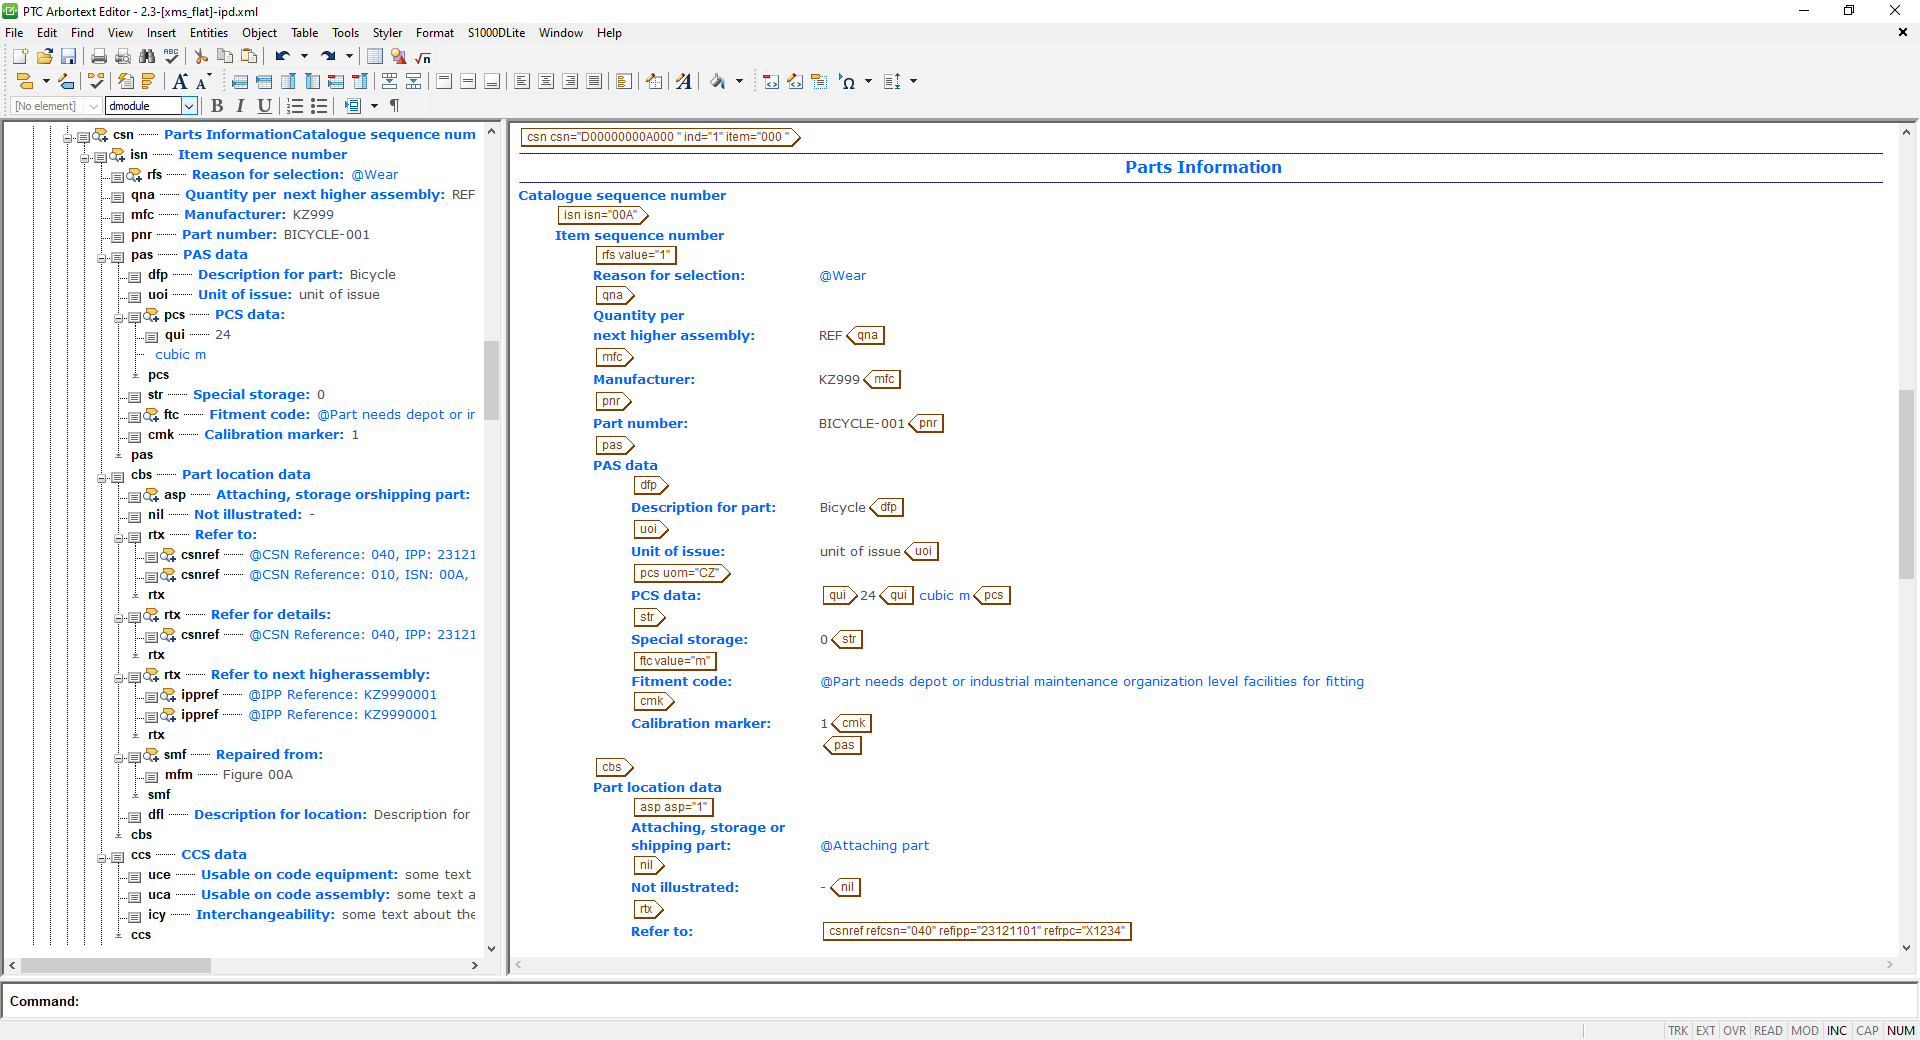The image size is (1920, 1040).
Task: Toggle Bold formatting
Action: click(217, 106)
